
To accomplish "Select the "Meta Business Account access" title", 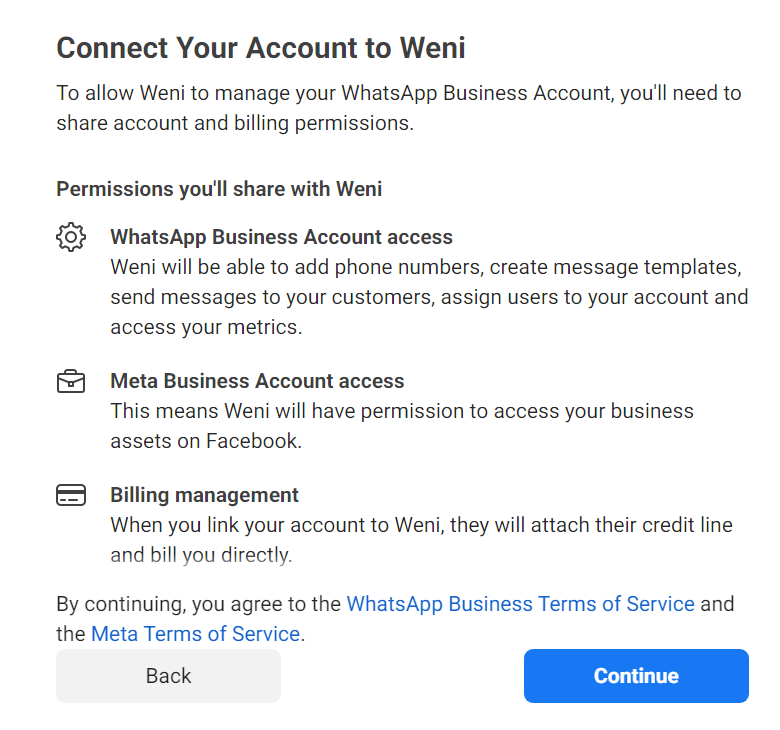I will click(x=257, y=381).
